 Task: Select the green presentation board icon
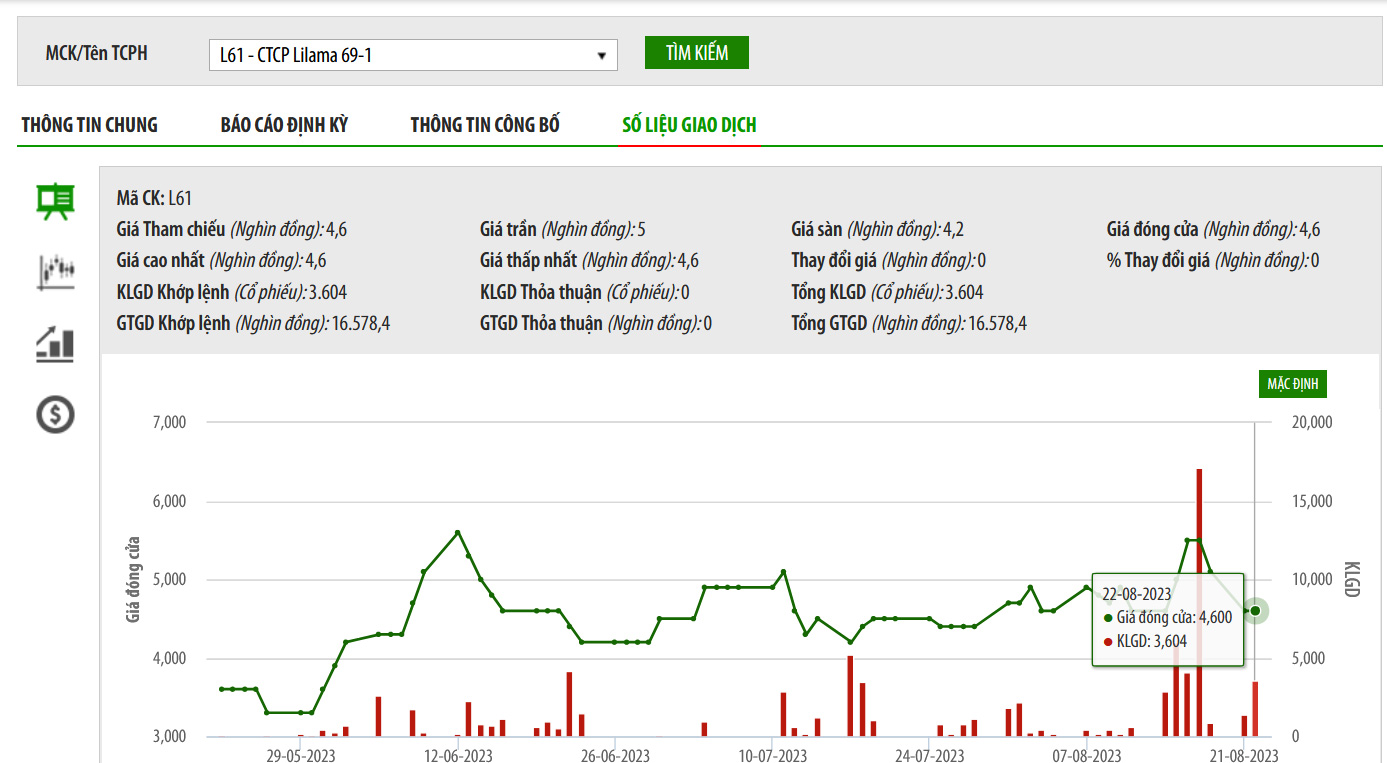click(x=55, y=201)
